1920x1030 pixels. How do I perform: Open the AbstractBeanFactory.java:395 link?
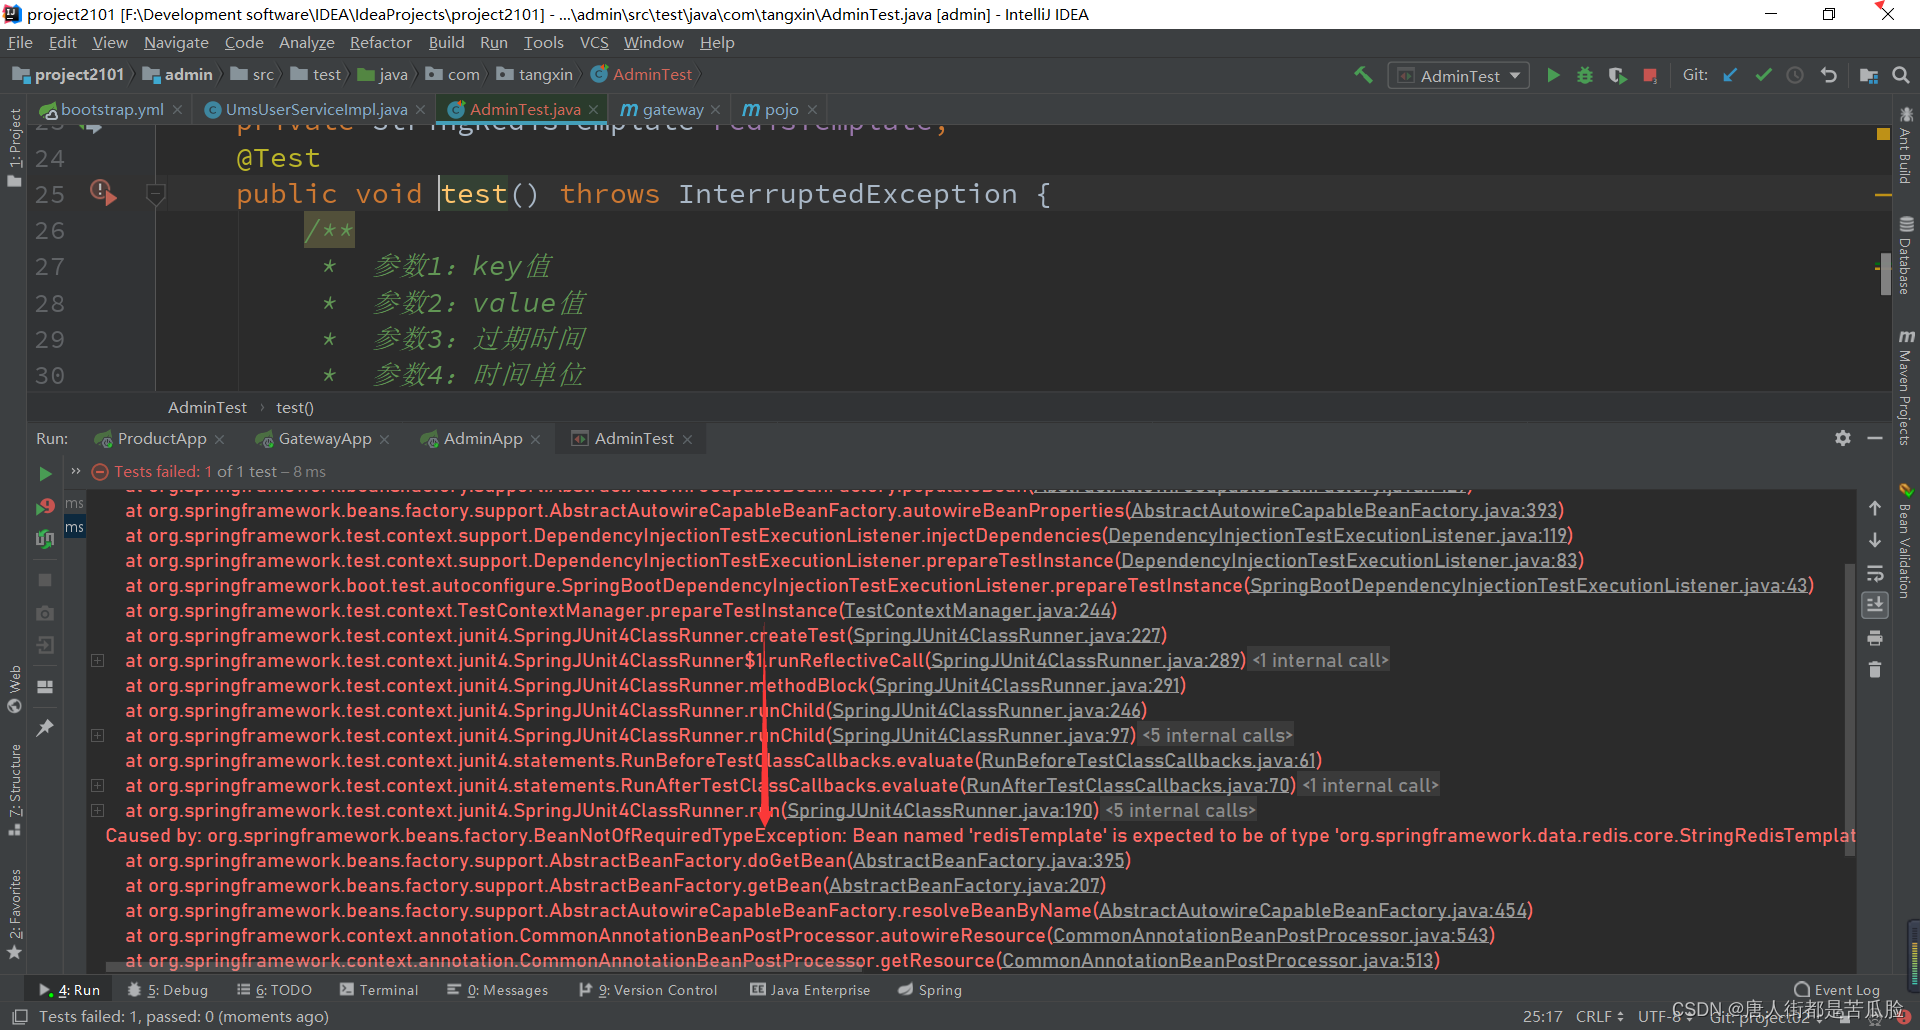click(x=990, y=861)
